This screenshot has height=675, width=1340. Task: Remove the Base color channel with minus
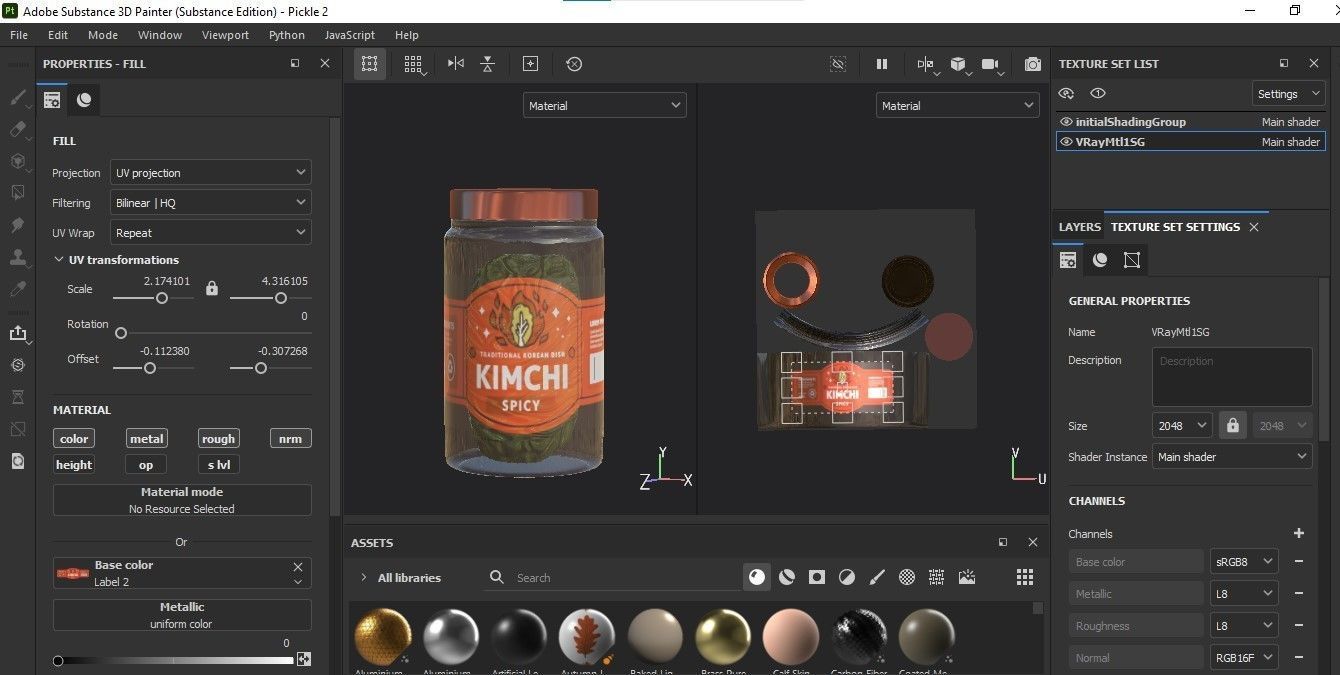[x=1299, y=561]
